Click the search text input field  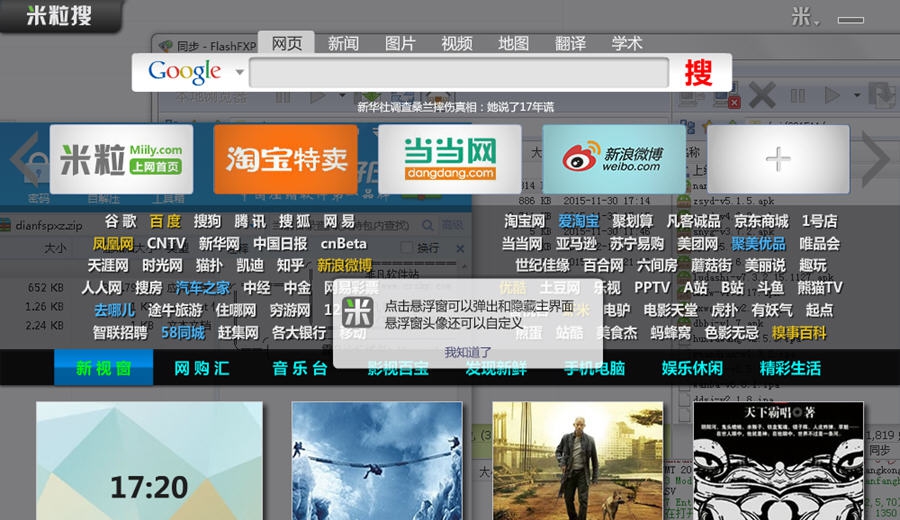pyautogui.click(x=458, y=73)
